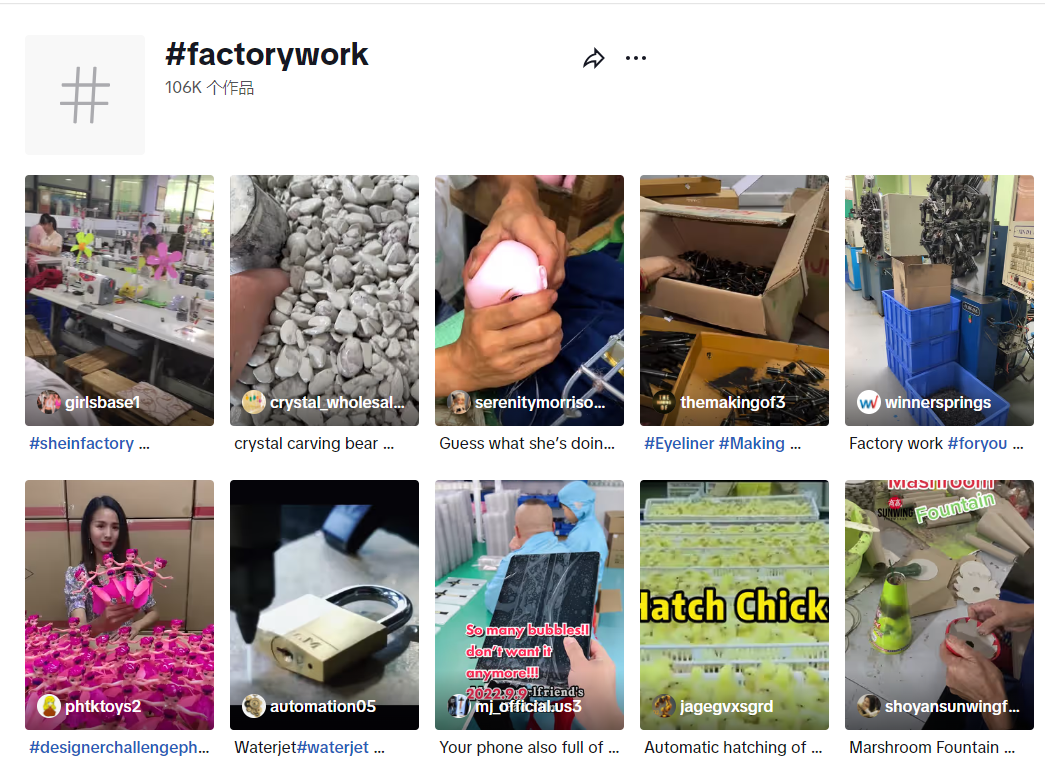
Task: Play the Hatch Chick video
Action: coord(734,605)
